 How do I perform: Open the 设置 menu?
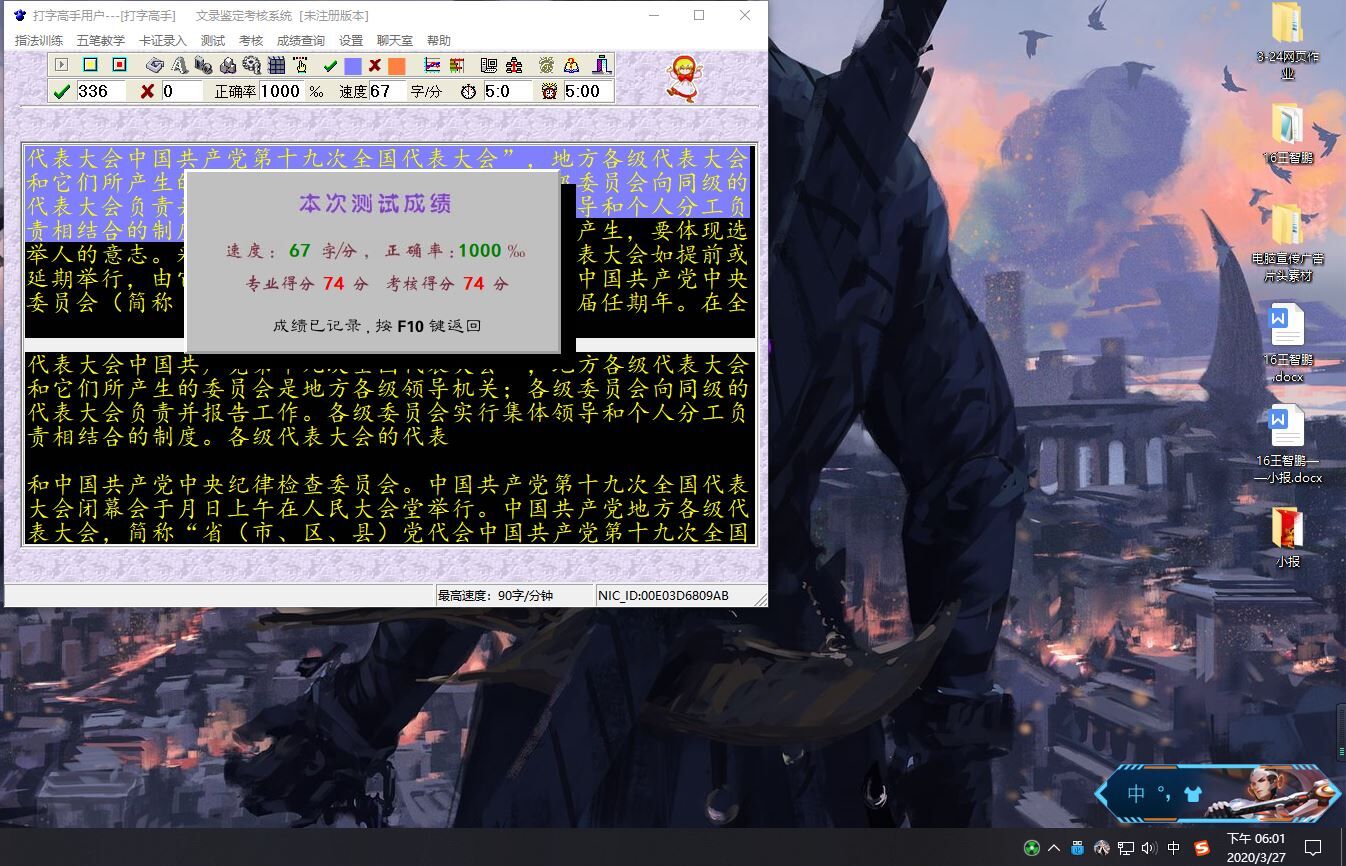pos(351,41)
